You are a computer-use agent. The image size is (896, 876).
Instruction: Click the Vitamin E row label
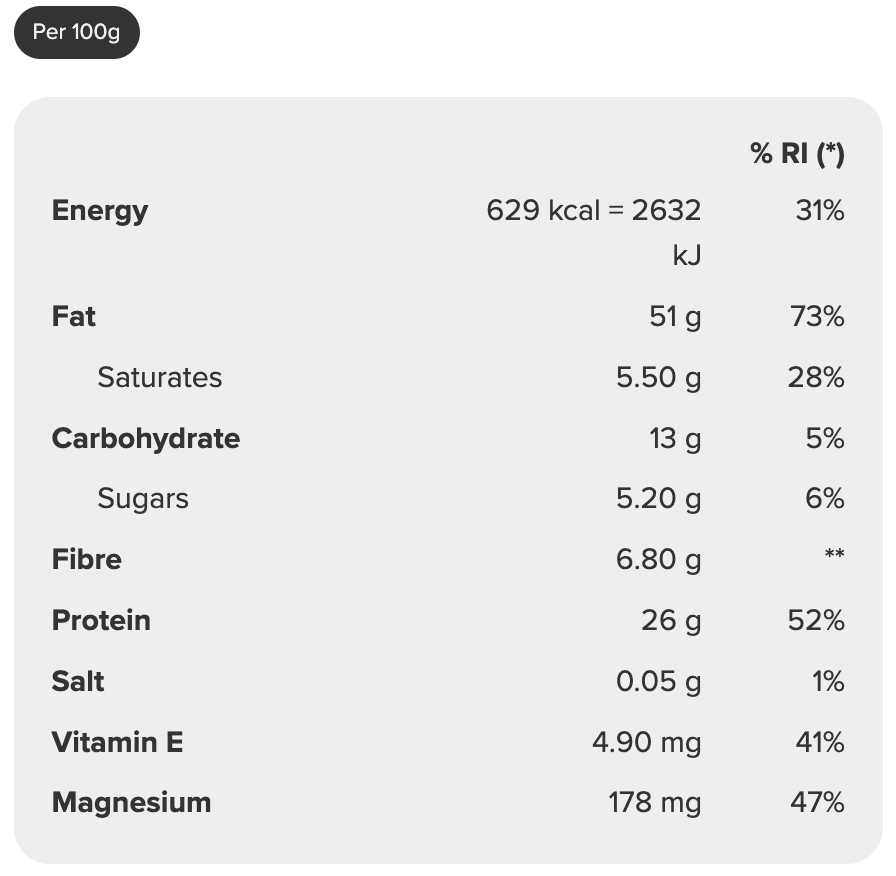[x=118, y=743]
